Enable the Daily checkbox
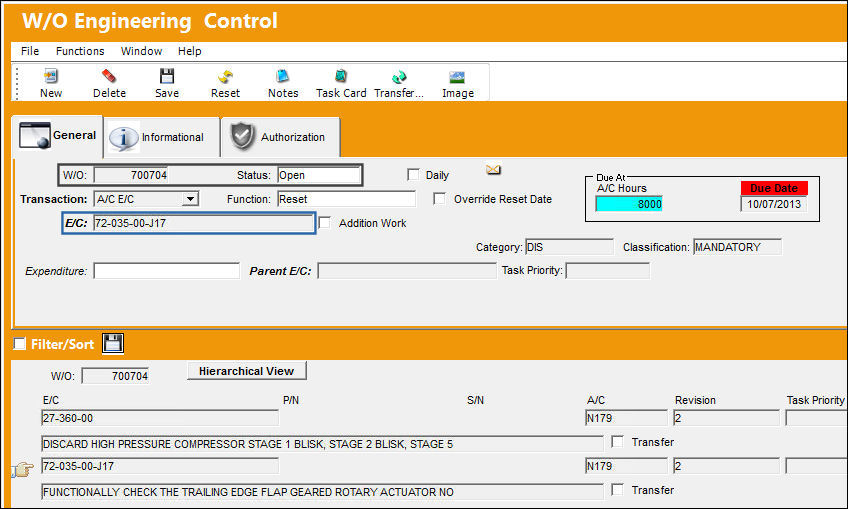 pos(413,175)
